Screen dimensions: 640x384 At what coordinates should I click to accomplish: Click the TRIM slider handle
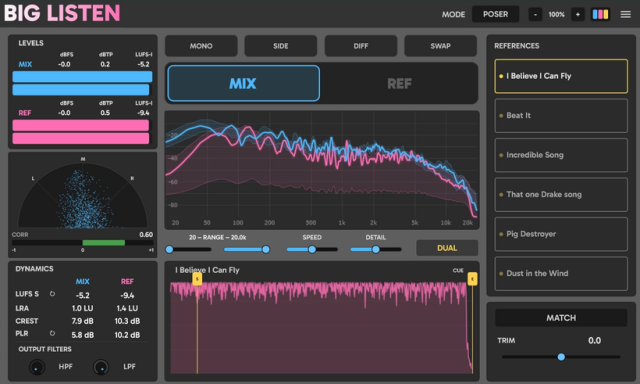point(561,357)
